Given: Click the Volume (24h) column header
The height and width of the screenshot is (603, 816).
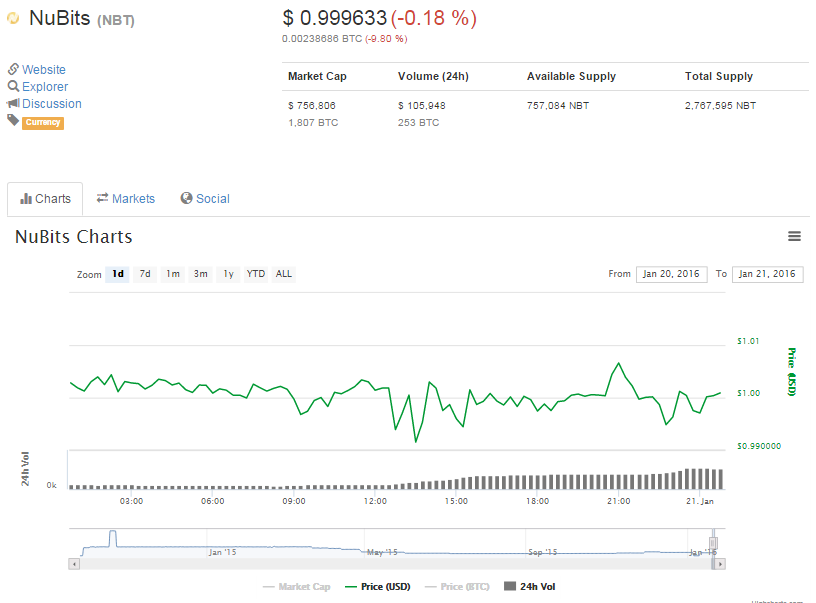Looking at the screenshot, I should coord(434,76).
